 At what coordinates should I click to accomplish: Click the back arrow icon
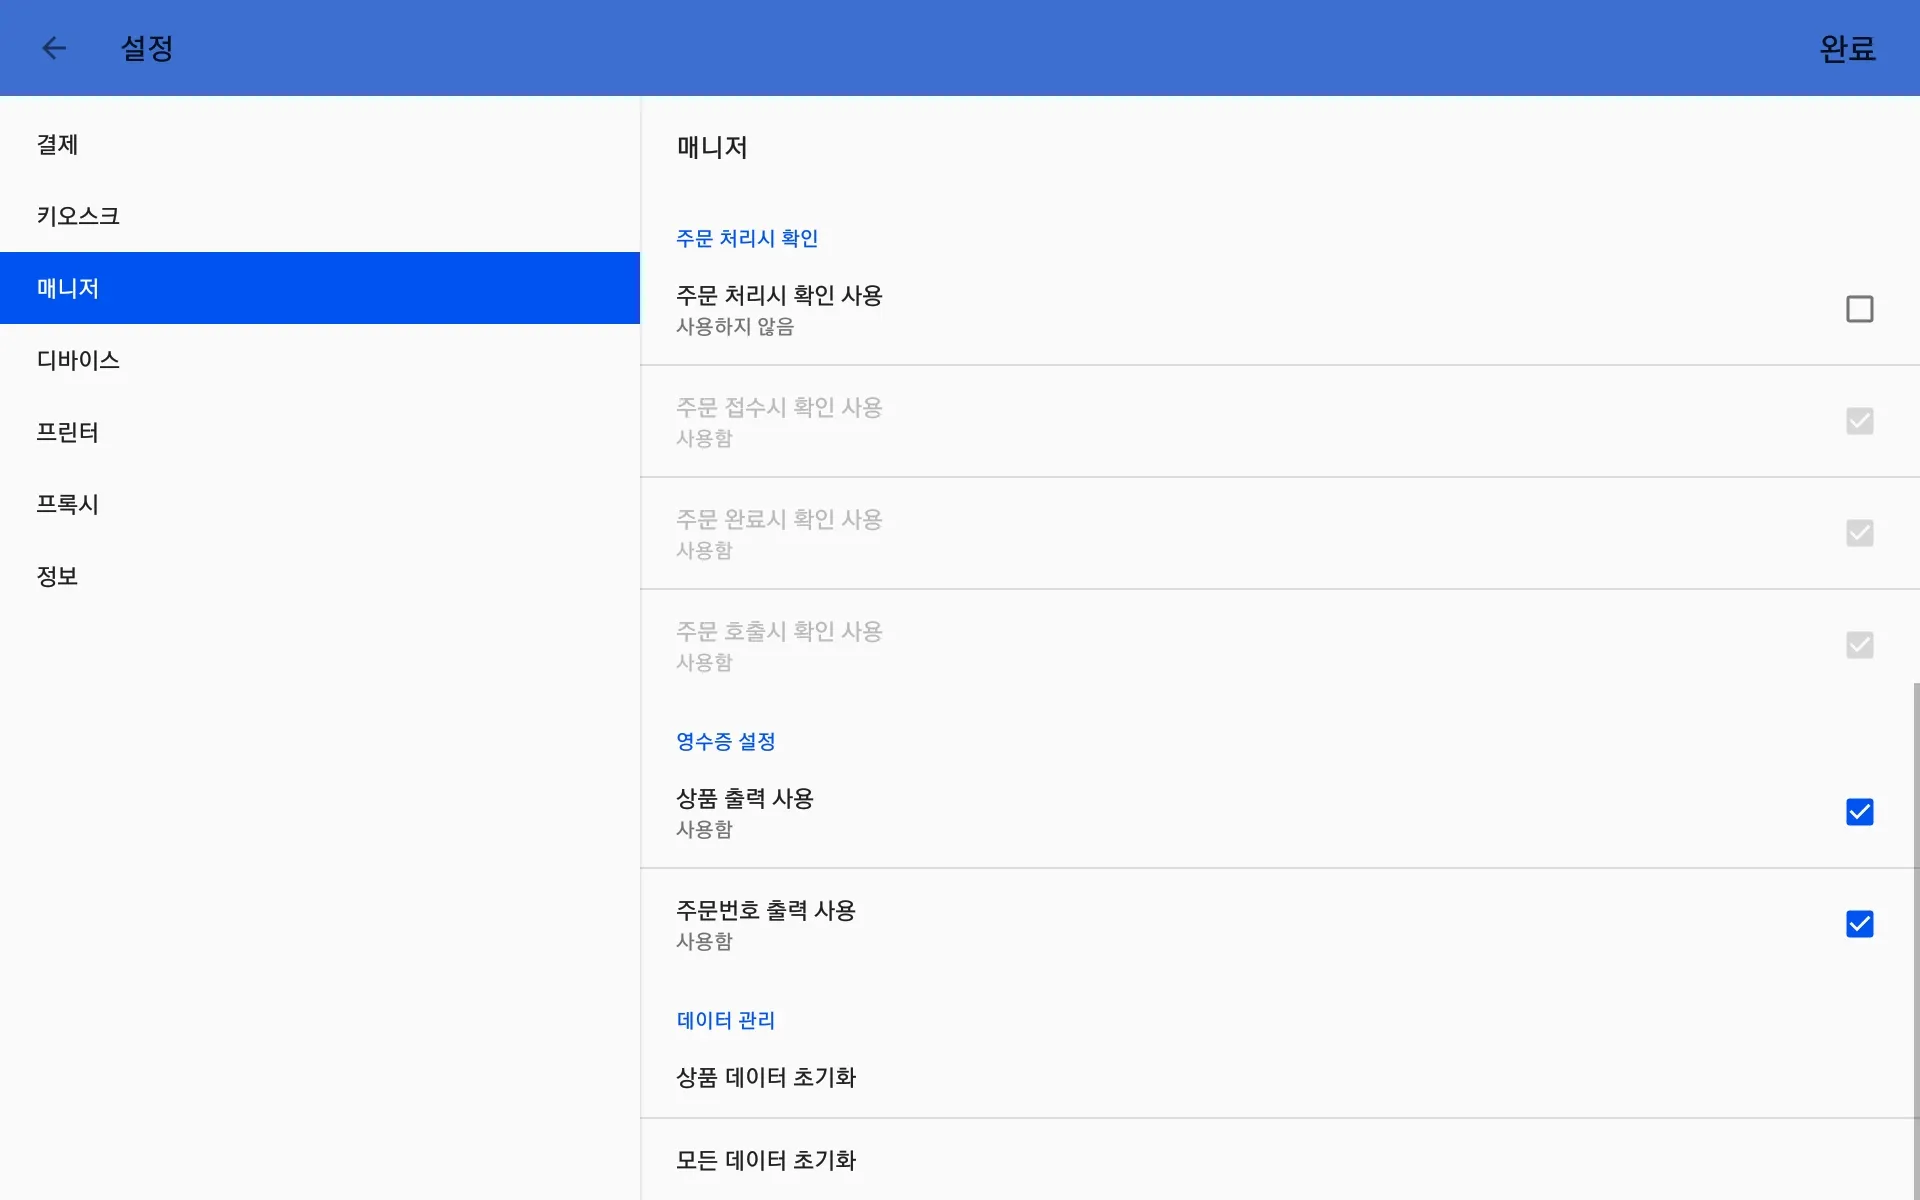click(54, 48)
